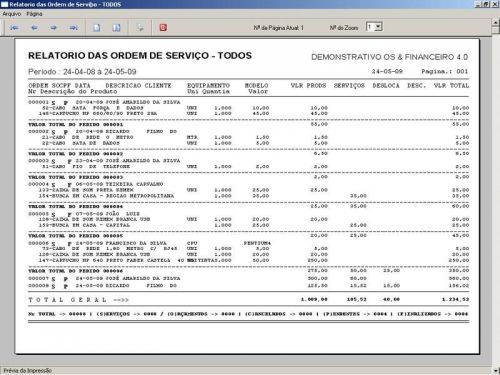Open the Arquivo menu

pos(12,14)
